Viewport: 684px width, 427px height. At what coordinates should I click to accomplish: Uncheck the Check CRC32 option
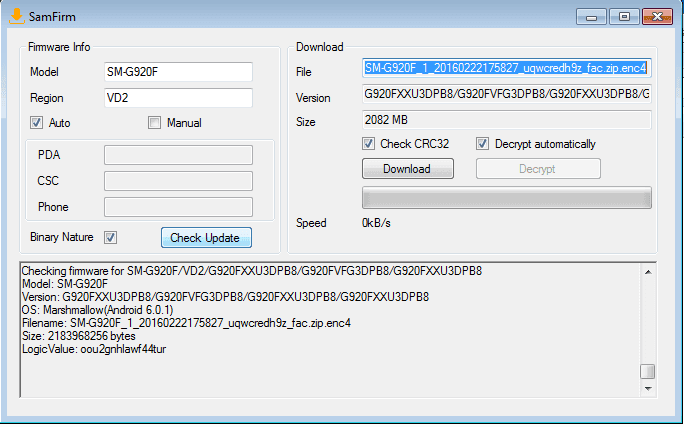pos(369,143)
